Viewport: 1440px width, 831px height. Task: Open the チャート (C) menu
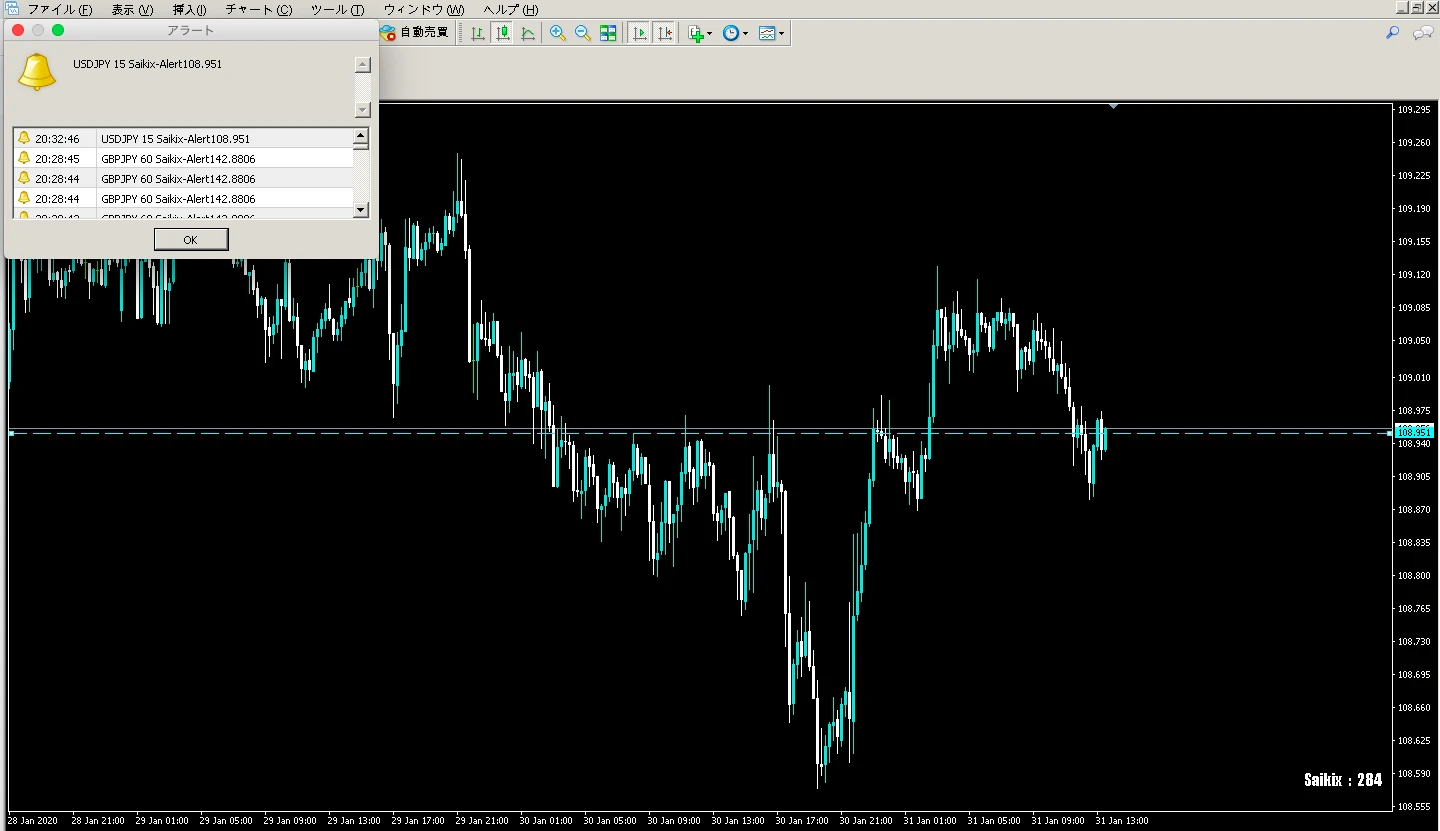pos(259,10)
